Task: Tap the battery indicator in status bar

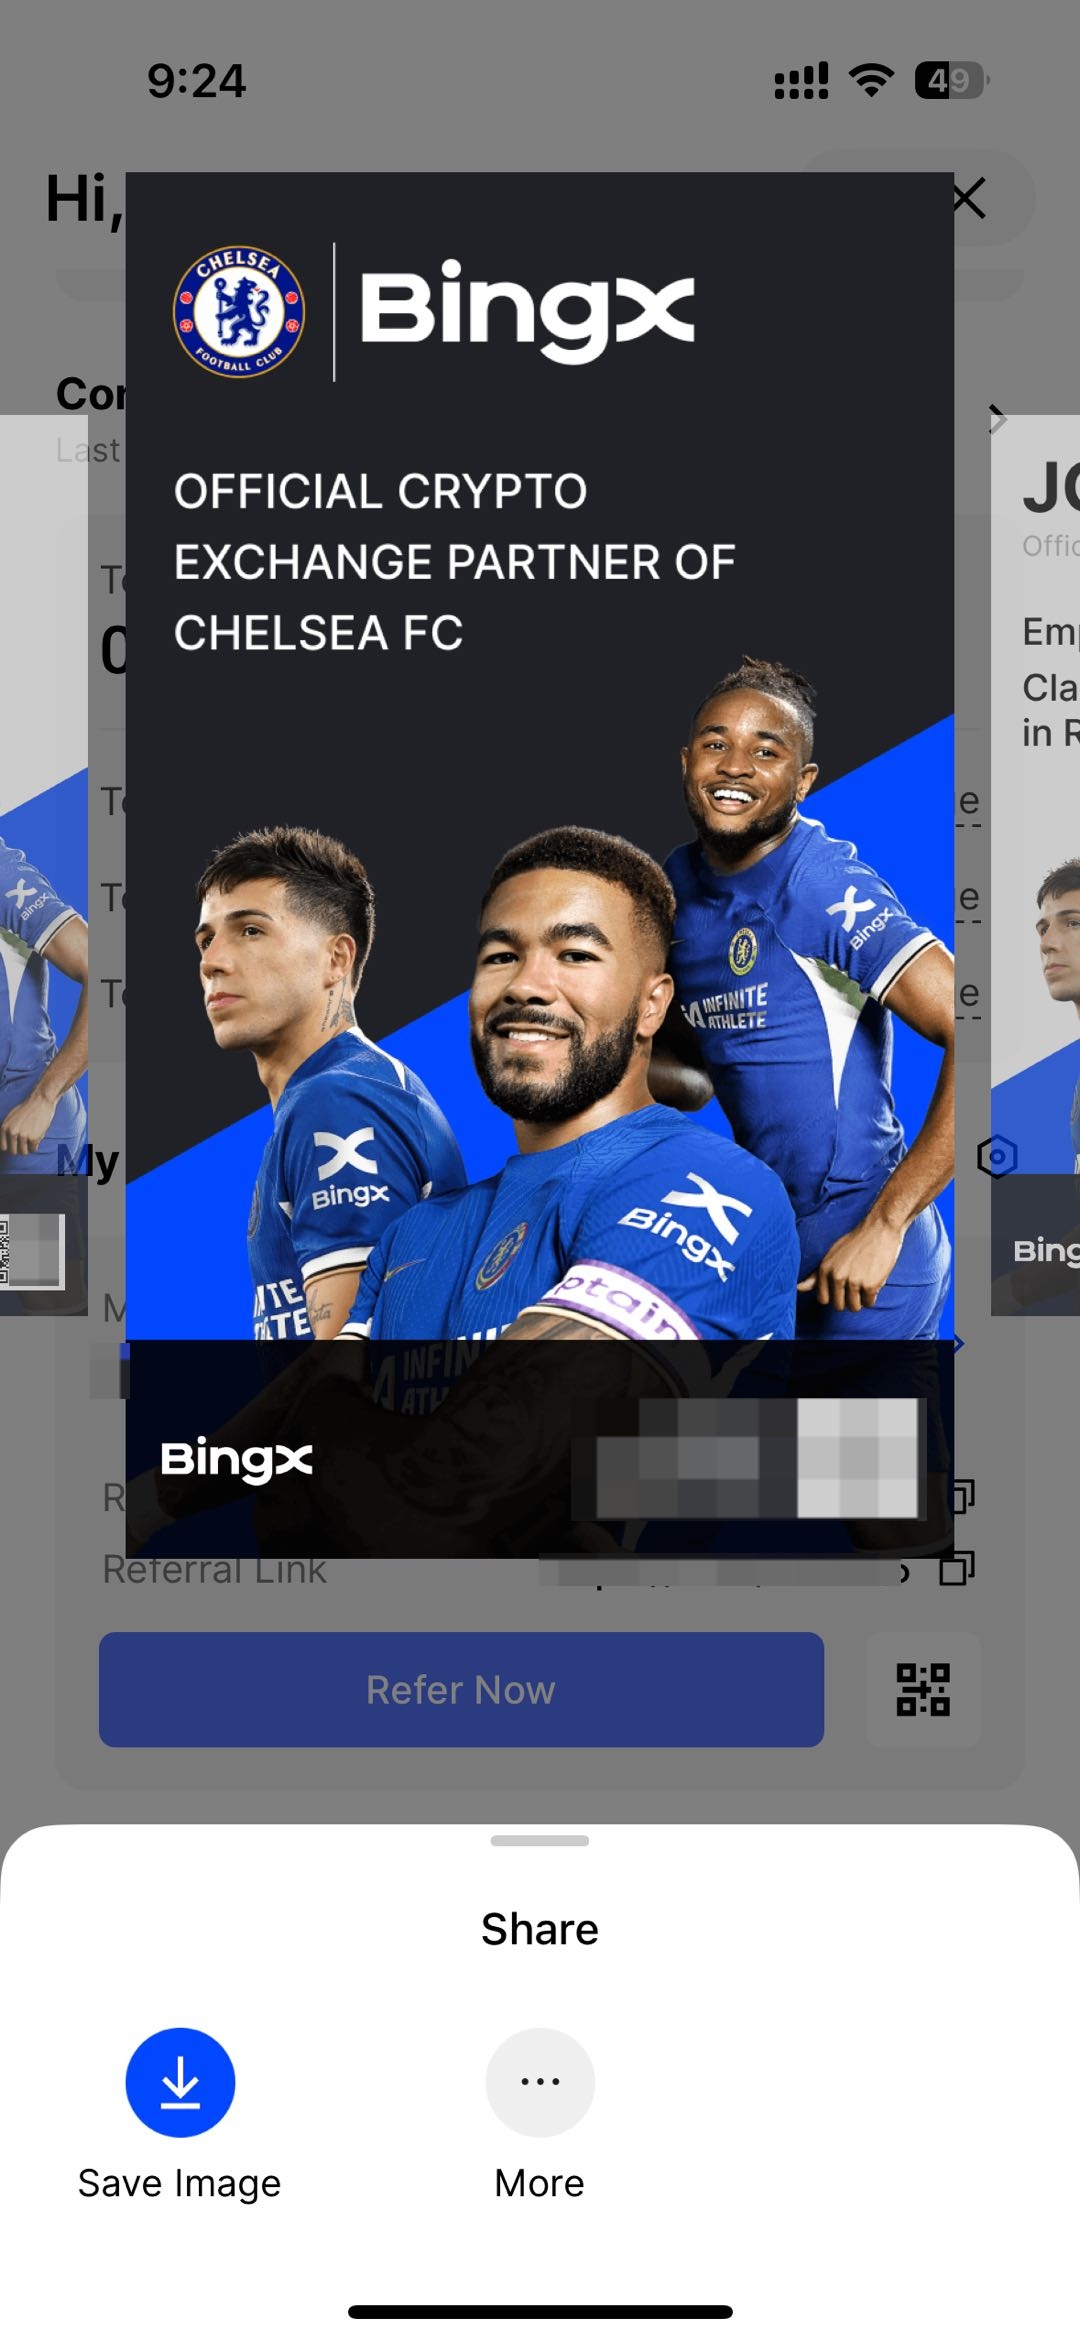Action: pyautogui.click(x=951, y=80)
